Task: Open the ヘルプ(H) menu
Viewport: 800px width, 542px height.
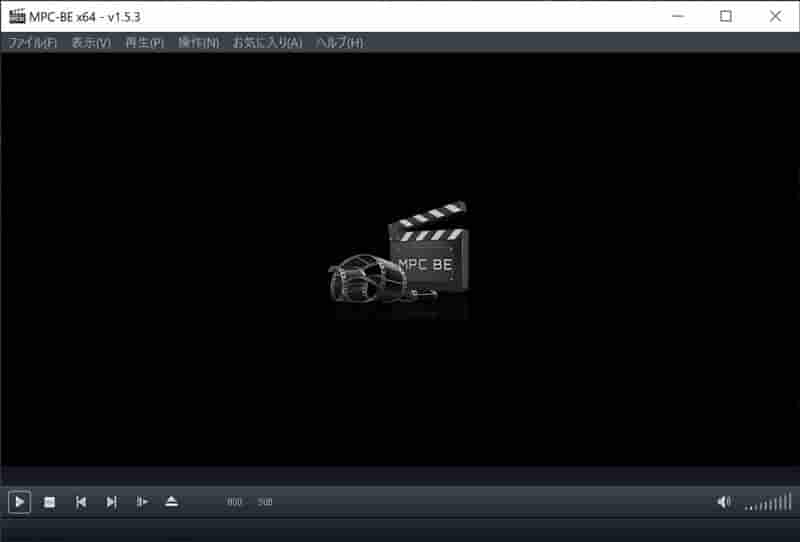Action: click(339, 43)
